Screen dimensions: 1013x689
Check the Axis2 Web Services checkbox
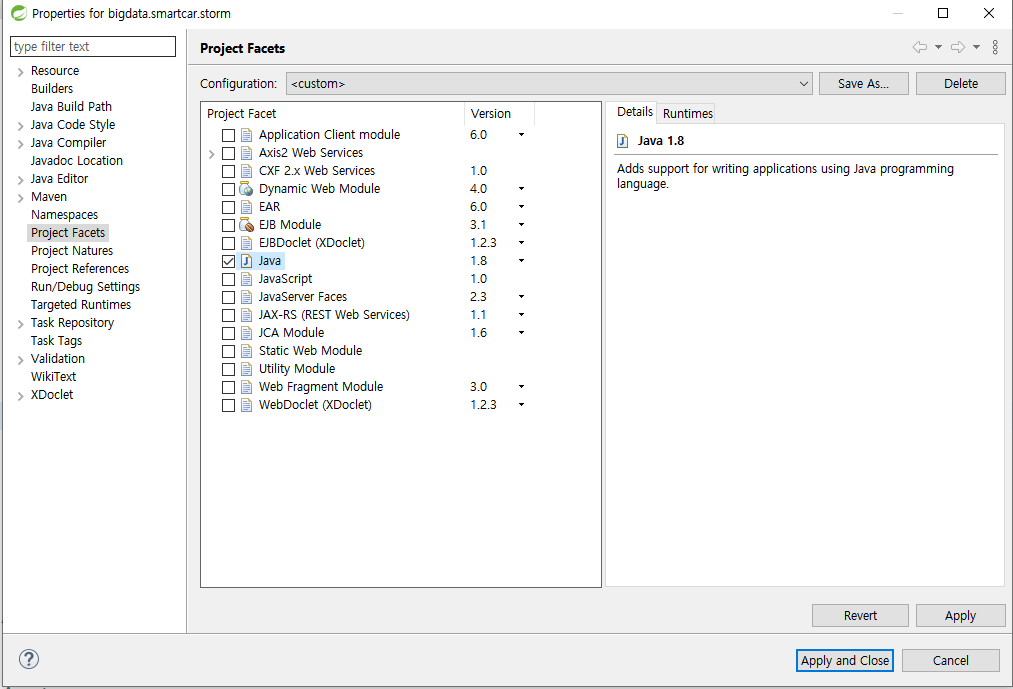228,153
